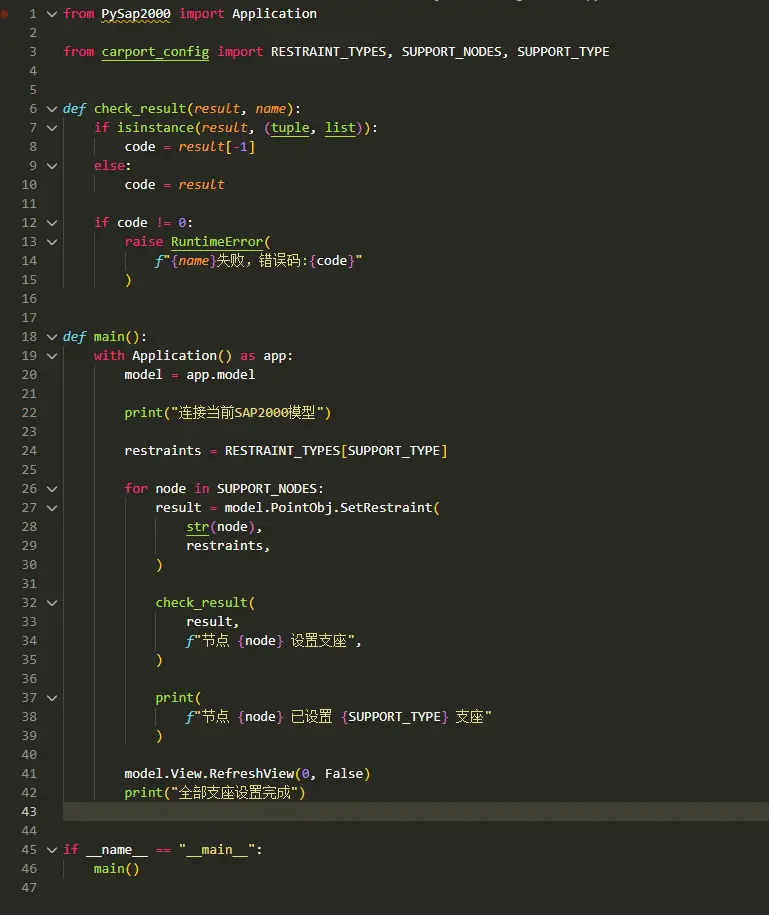Click RuntimeError on line 13
This screenshot has width=769, height=915.
tap(217, 242)
